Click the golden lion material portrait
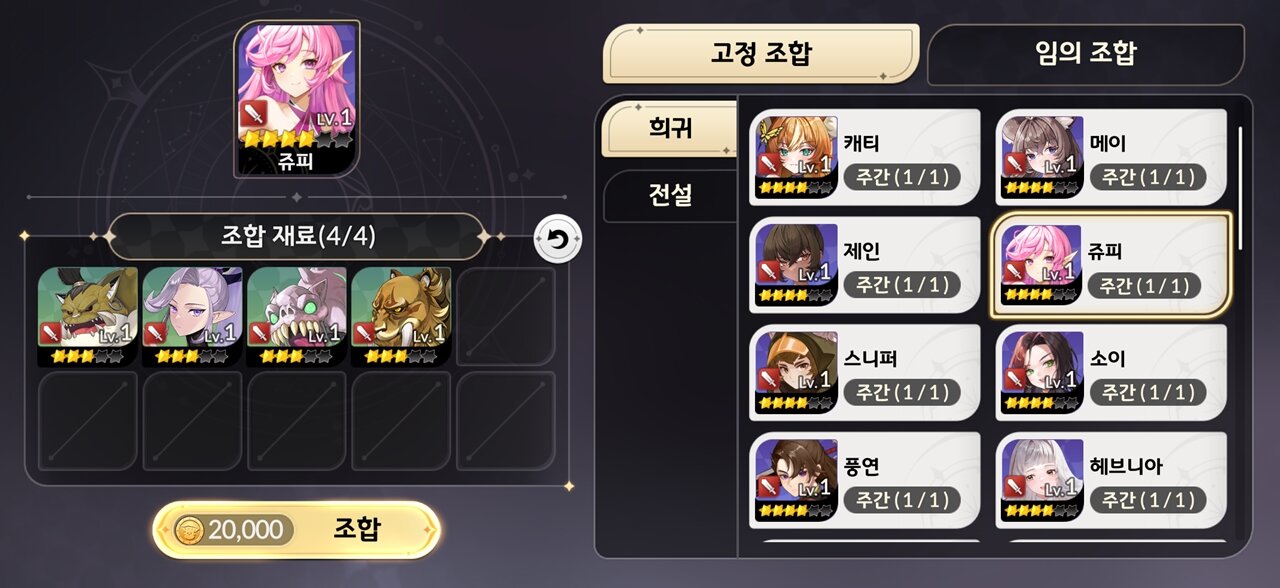This screenshot has width=1280, height=588. 401,316
